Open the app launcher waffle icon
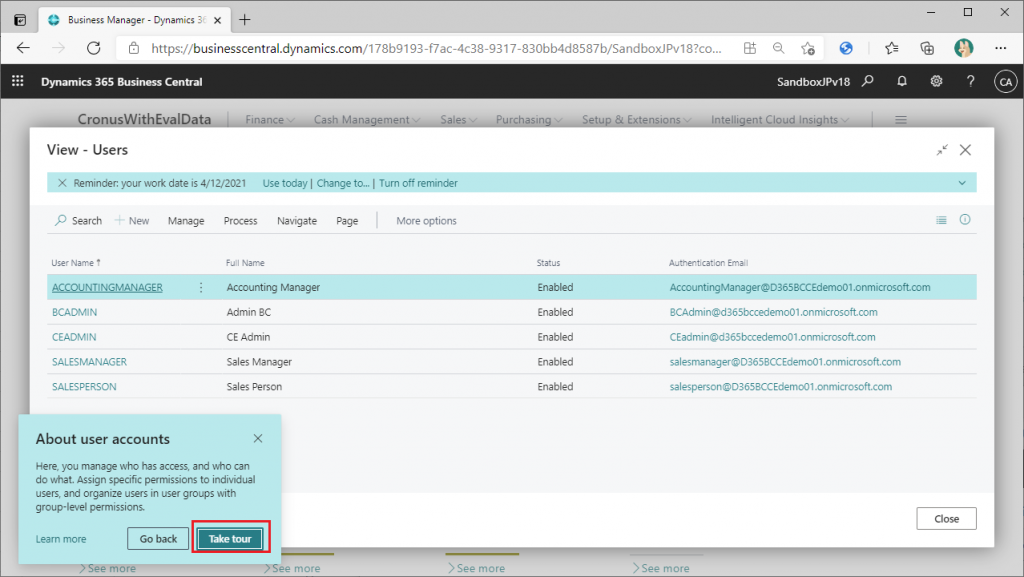Screen dimensions: 1024x577 [x=18, y=81]
